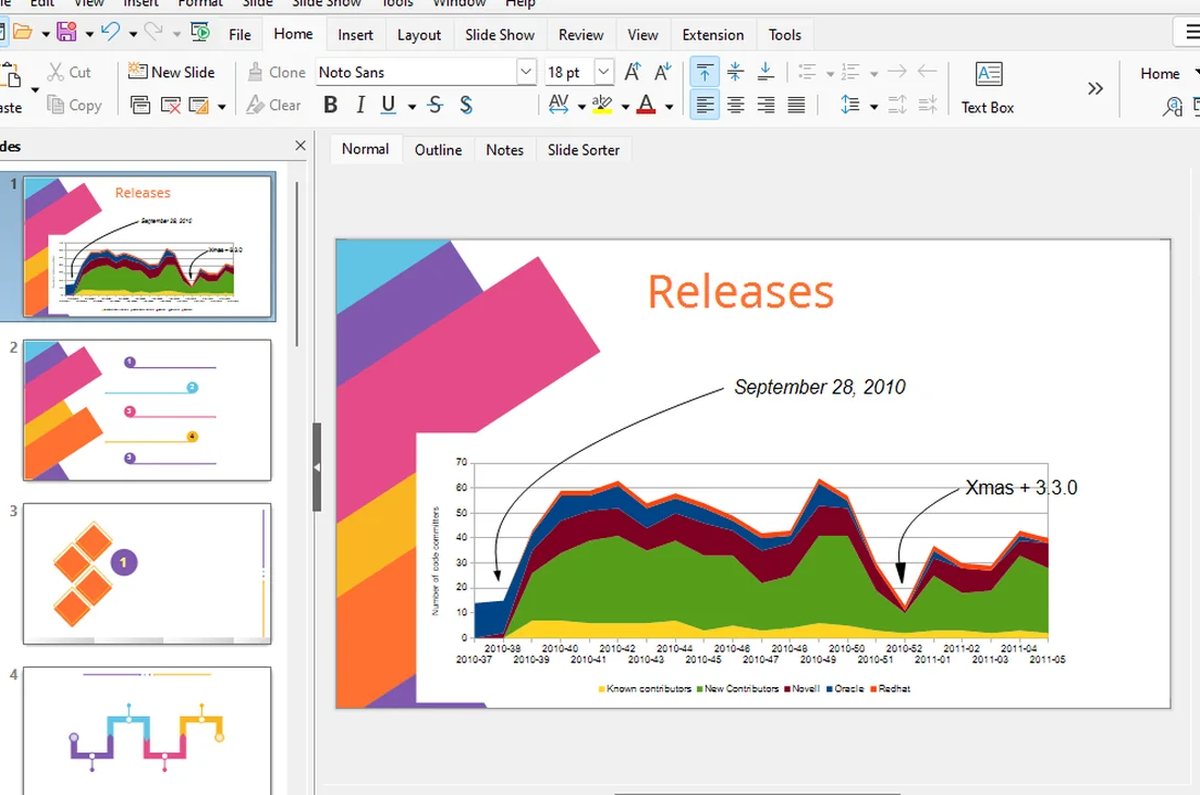The width and height of the screenshot is (1200, 795).
Task: Expand the font size dropdown
Action: [604, 72]
